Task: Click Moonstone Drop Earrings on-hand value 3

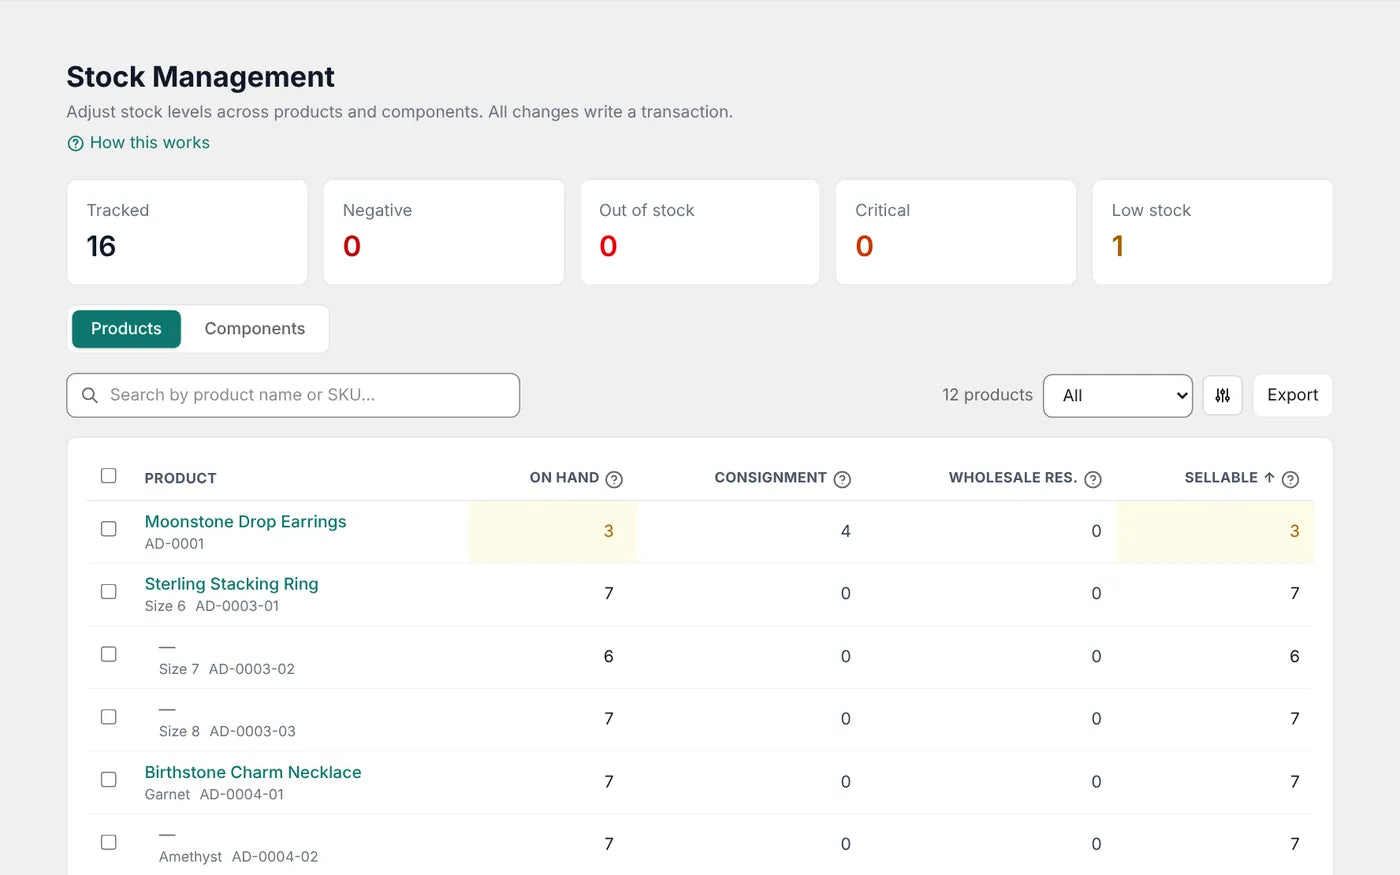Action: 608,531
